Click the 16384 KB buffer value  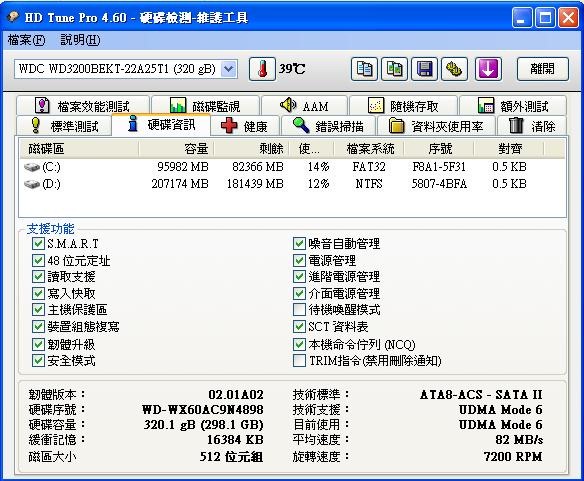point(235,440)
